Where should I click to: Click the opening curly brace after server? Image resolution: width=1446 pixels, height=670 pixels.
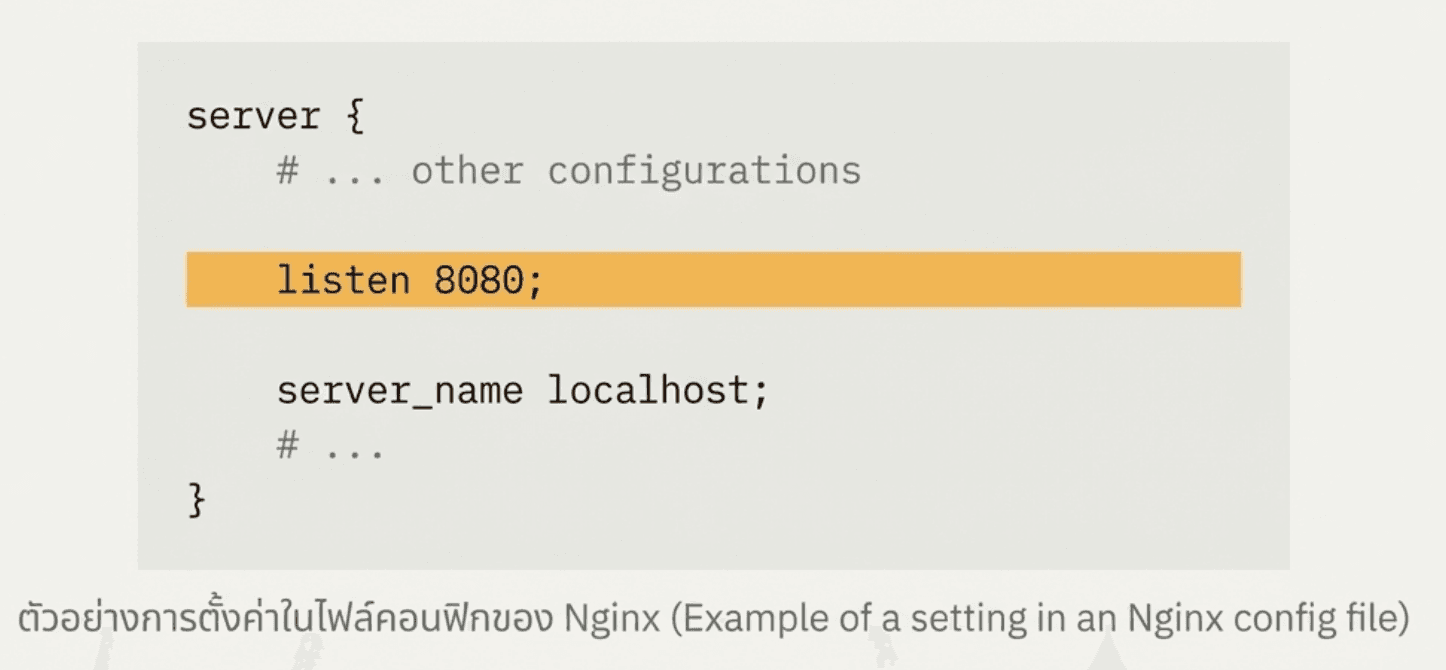click(354, 117)
